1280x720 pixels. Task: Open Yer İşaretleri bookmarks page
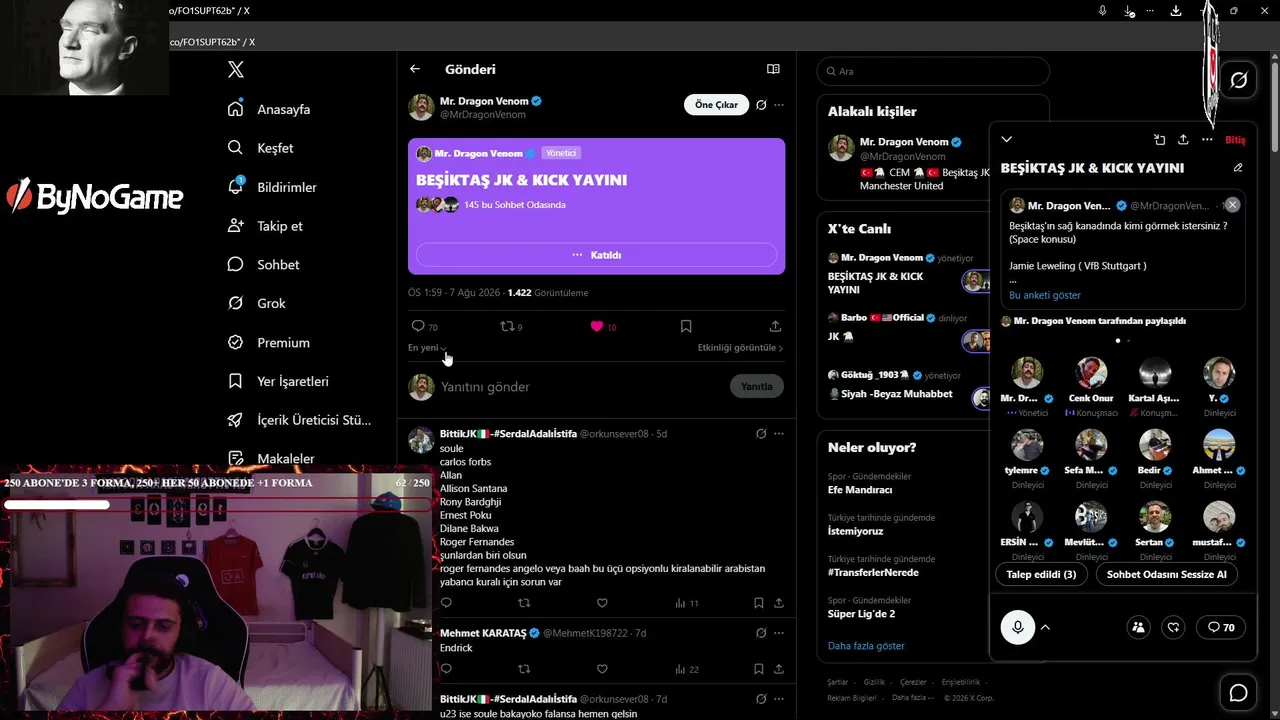tap(293, 381)
